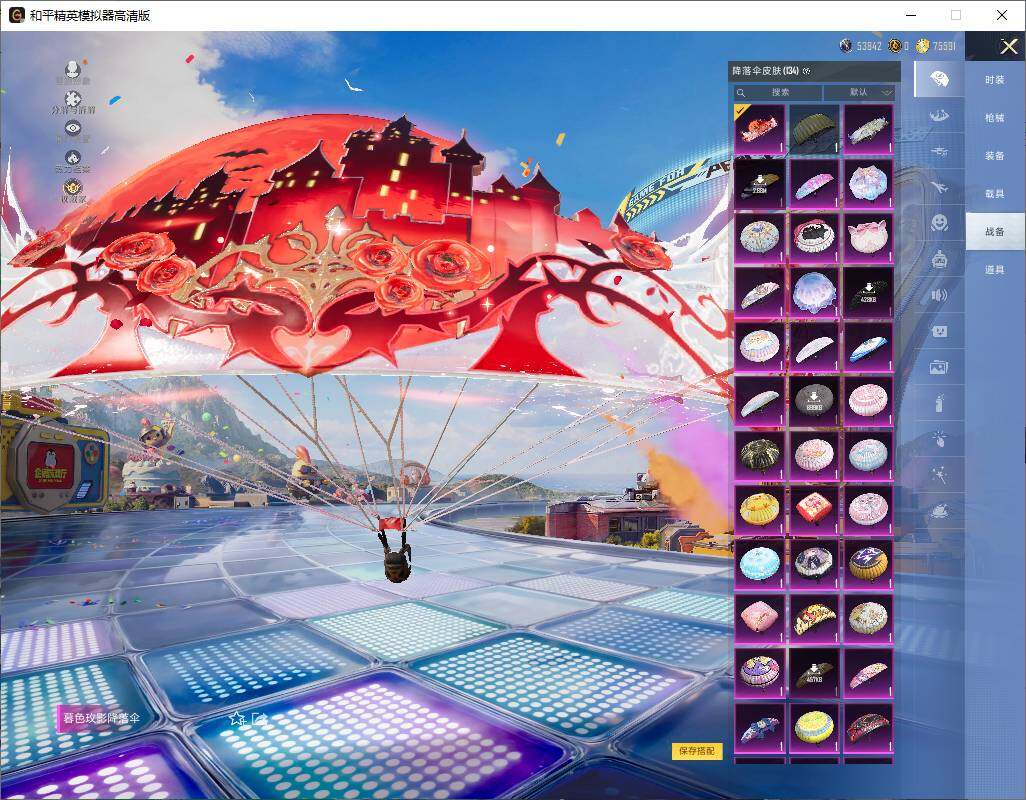1026x800 pixels.
Task: Click the 保存搭配 save outfit button
Action: (697, 751)
